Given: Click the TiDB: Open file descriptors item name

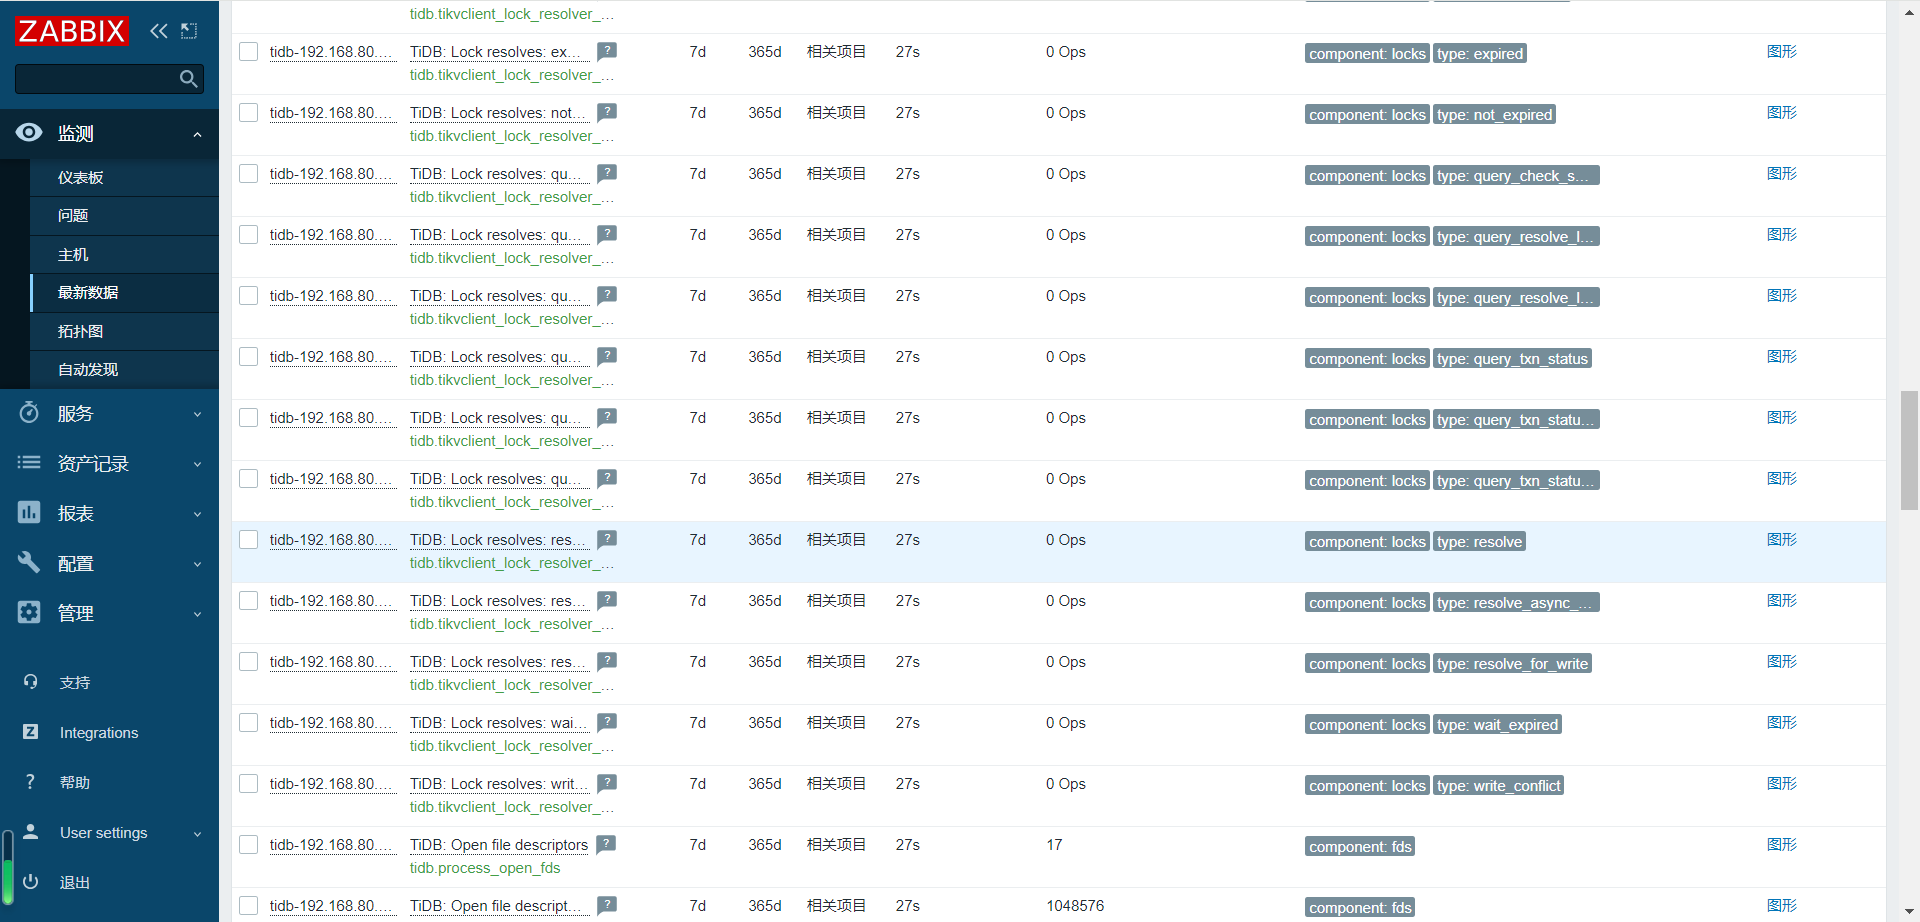Looking at the screenshot, I should 499,845.
